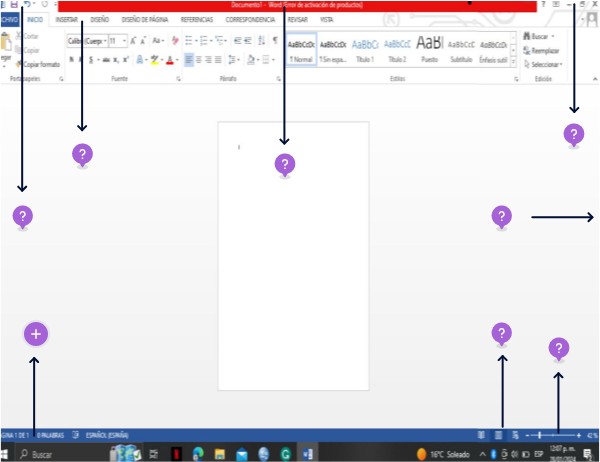This screenshot has height=462, width=600.
Task: Click the bullet list icon
Action: tap(188, 41)
